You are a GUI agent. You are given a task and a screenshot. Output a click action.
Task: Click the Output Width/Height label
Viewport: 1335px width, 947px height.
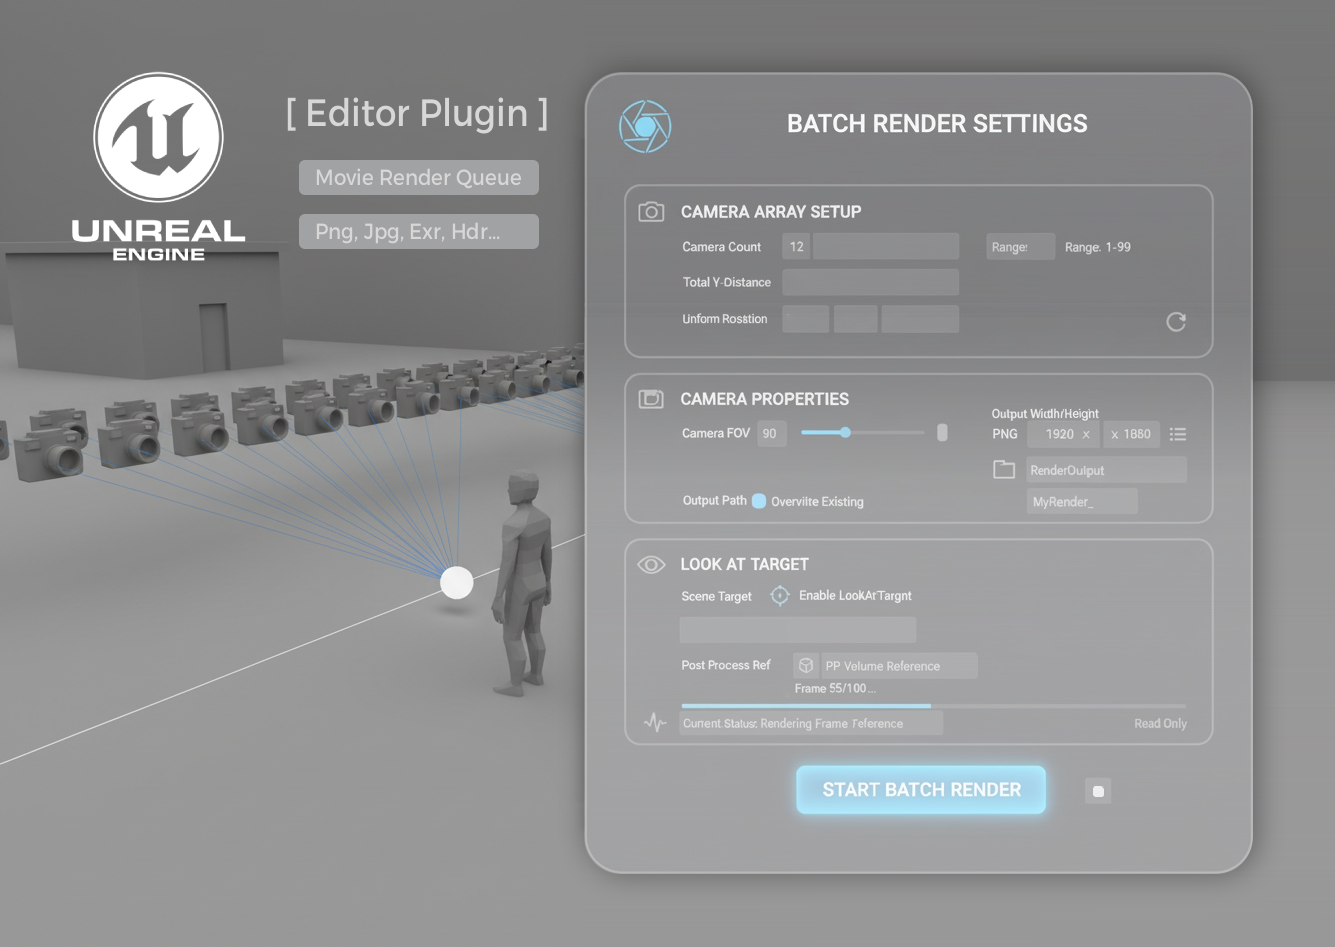point(1045,413)
